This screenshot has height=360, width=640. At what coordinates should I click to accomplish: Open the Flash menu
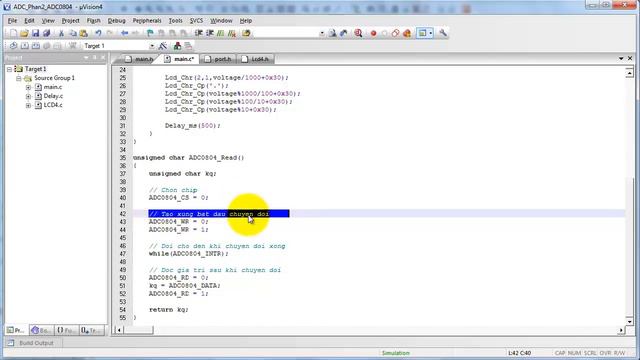[93, 20]
